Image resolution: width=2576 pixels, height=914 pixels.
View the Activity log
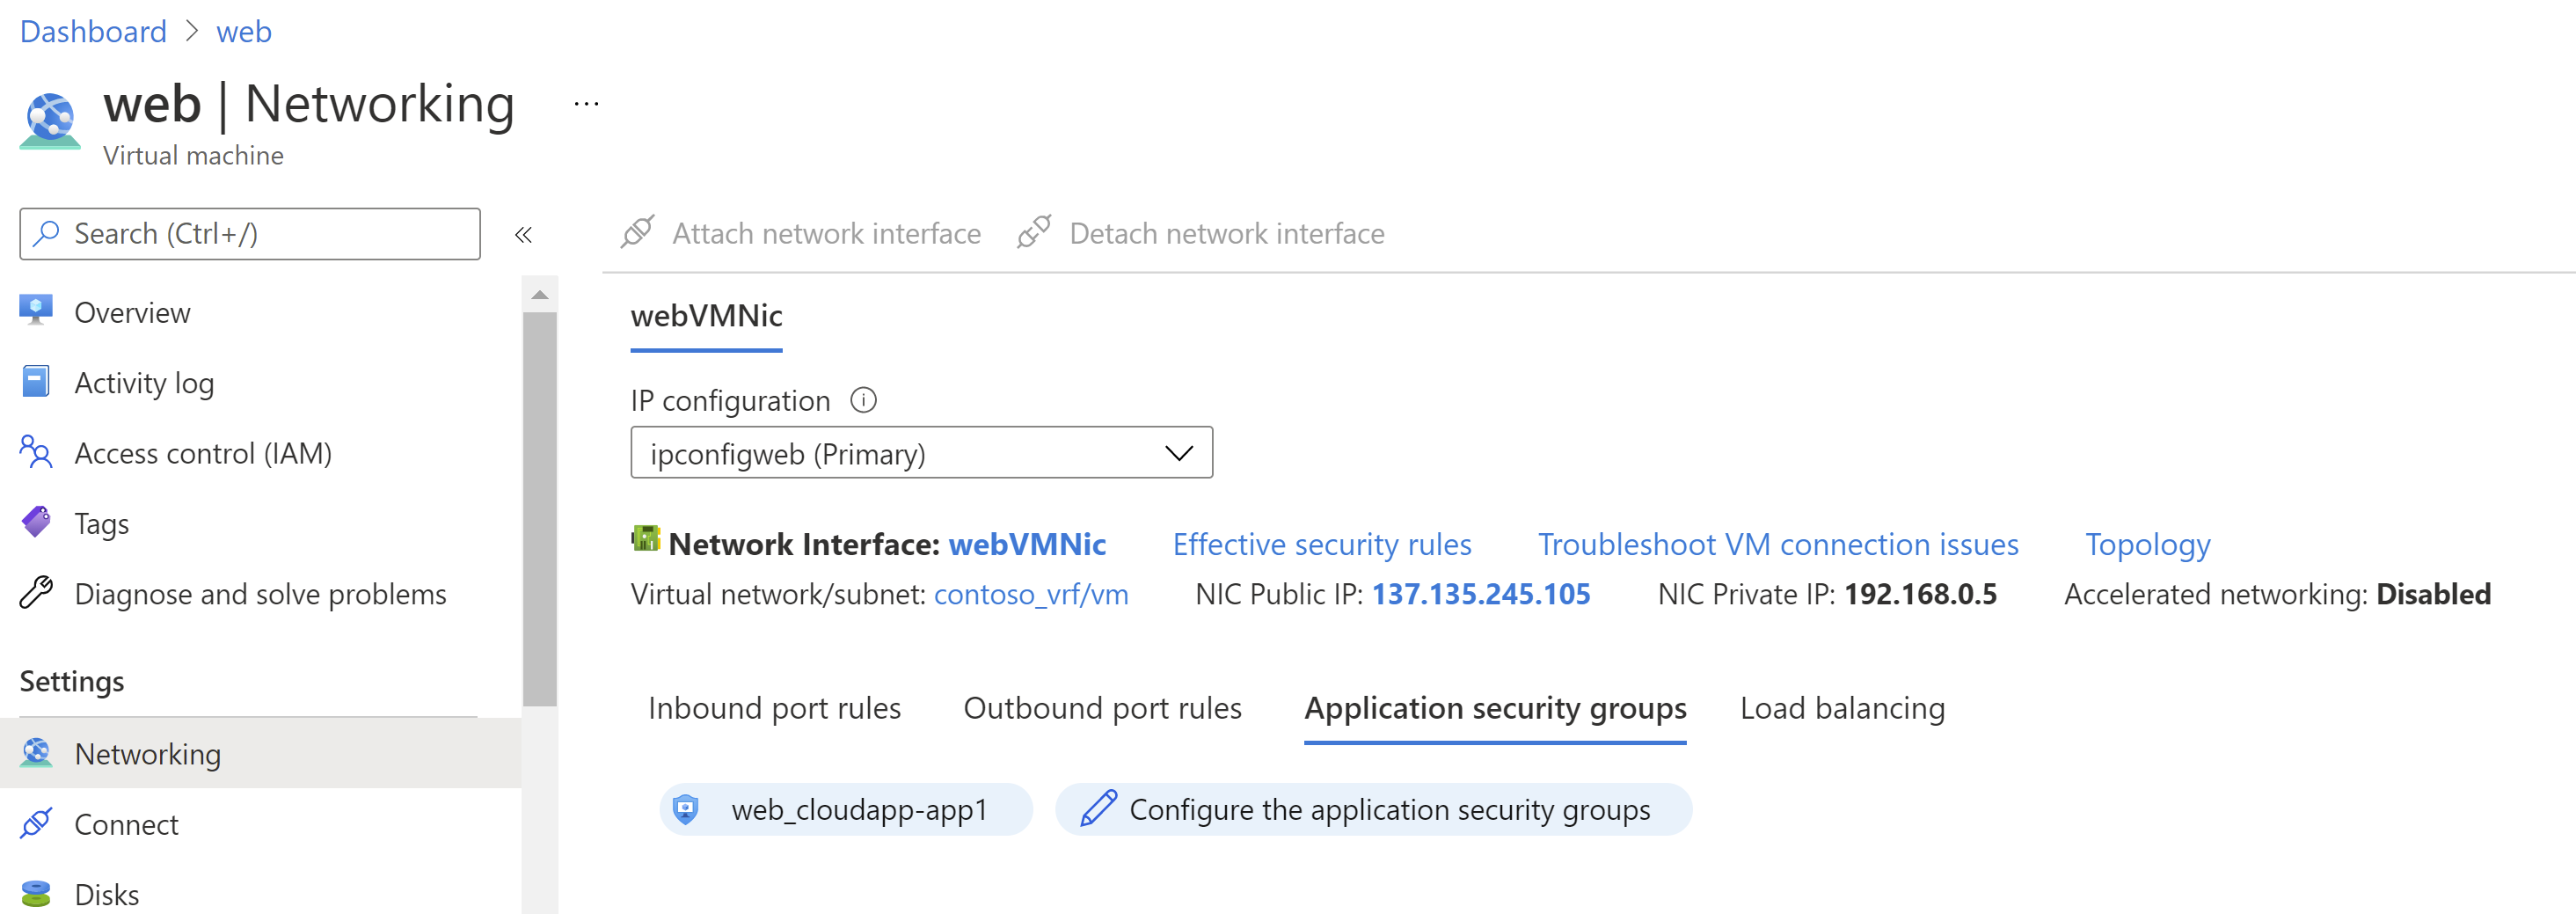143,382
